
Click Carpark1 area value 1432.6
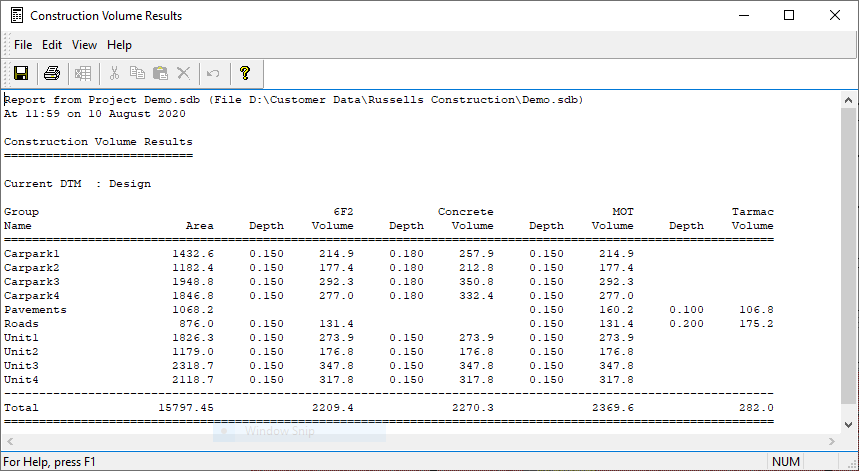(x=193, y=254)
